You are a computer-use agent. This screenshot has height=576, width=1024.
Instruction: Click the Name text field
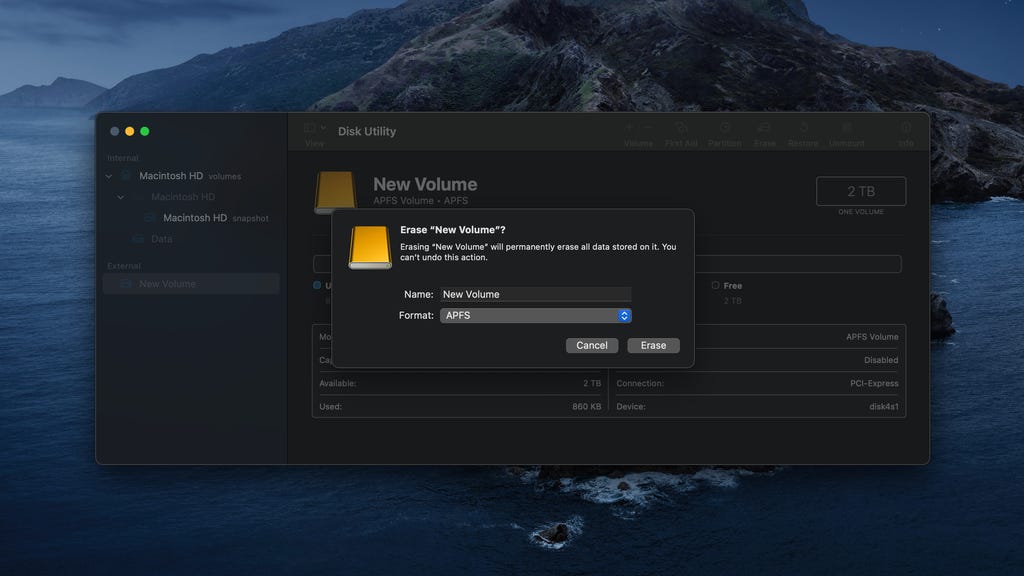click(536, 294)
